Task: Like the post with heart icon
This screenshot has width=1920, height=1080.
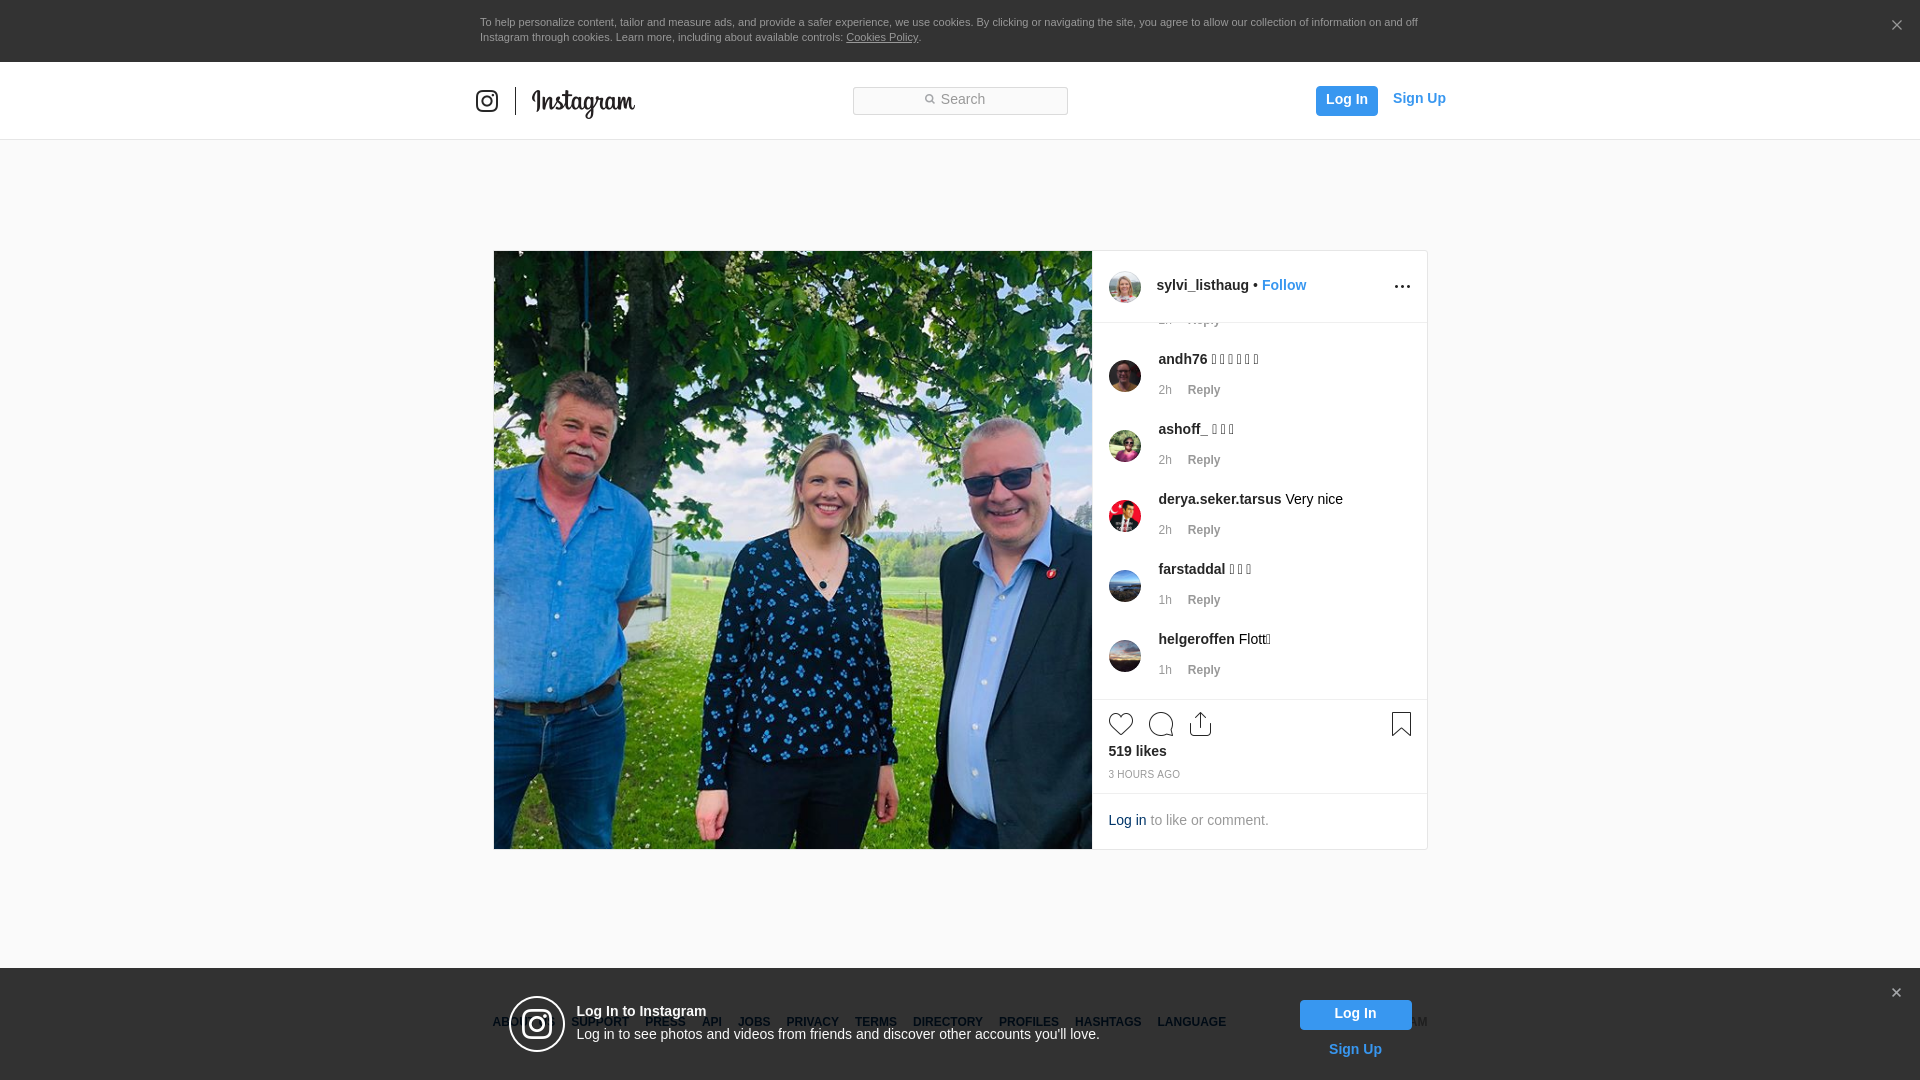Action: [1121, 724]
